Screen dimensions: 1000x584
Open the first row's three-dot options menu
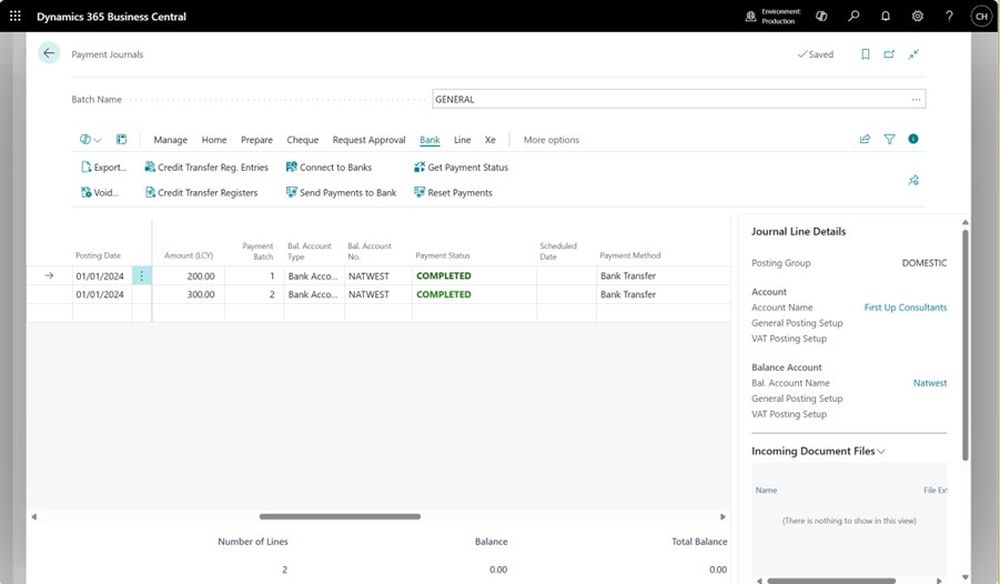click(x=142, y=275)
